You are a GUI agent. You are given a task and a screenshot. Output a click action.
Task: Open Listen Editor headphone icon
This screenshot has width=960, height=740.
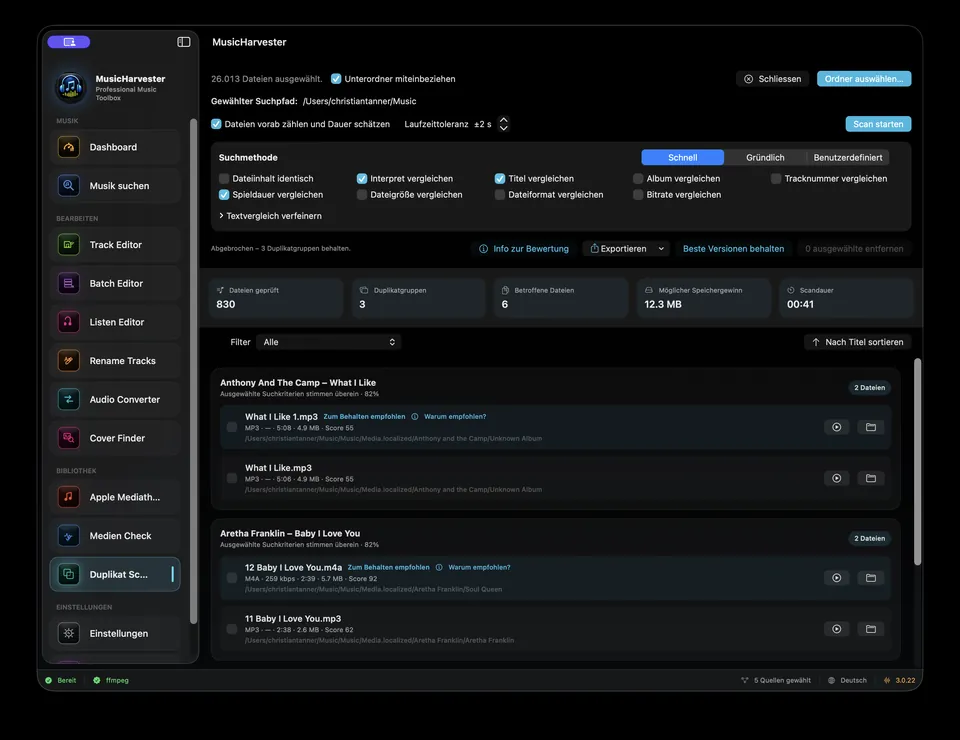coord(69,322)
